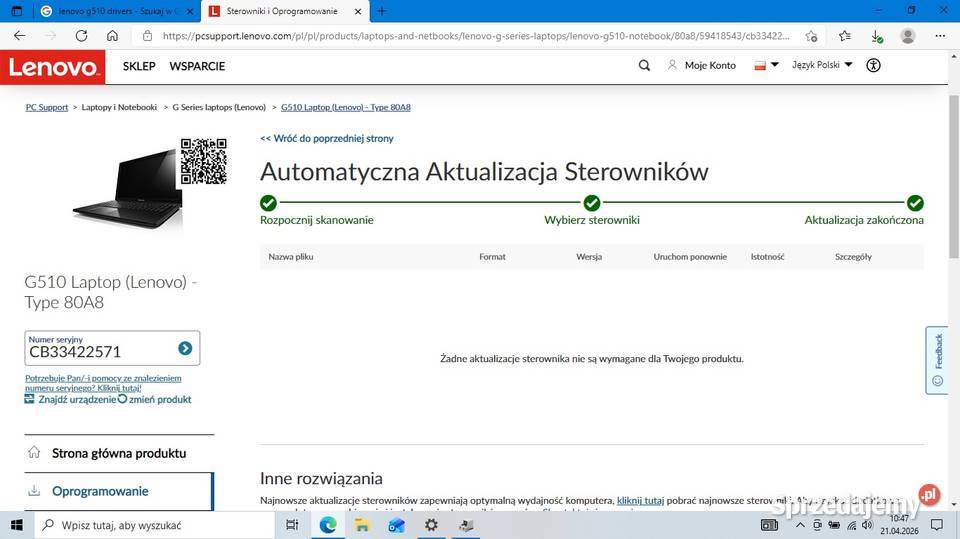The width and height of the screenshot is (960, 539).
Task: Open the Mail app from the taskbar
Action: pos(397,525)
